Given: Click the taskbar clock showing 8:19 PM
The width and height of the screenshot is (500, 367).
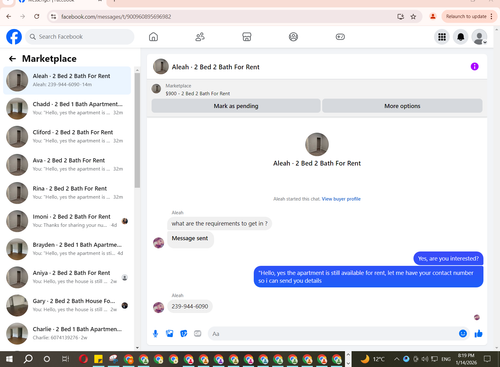Looking at the screenshot, I should click(x=466, y=359).
